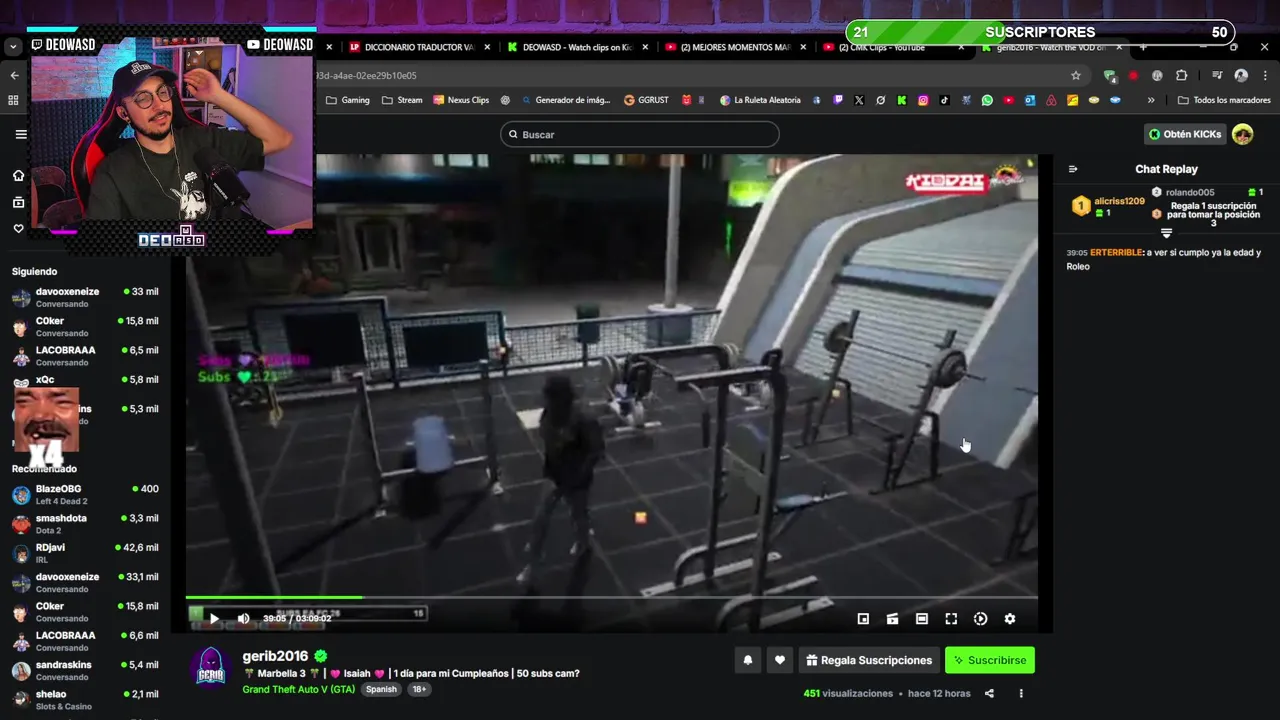Image resolution: width=1280 pixels, height=720 pixels.
Task: Open Following heart icon in sidebar
Action: coord(18,229)
